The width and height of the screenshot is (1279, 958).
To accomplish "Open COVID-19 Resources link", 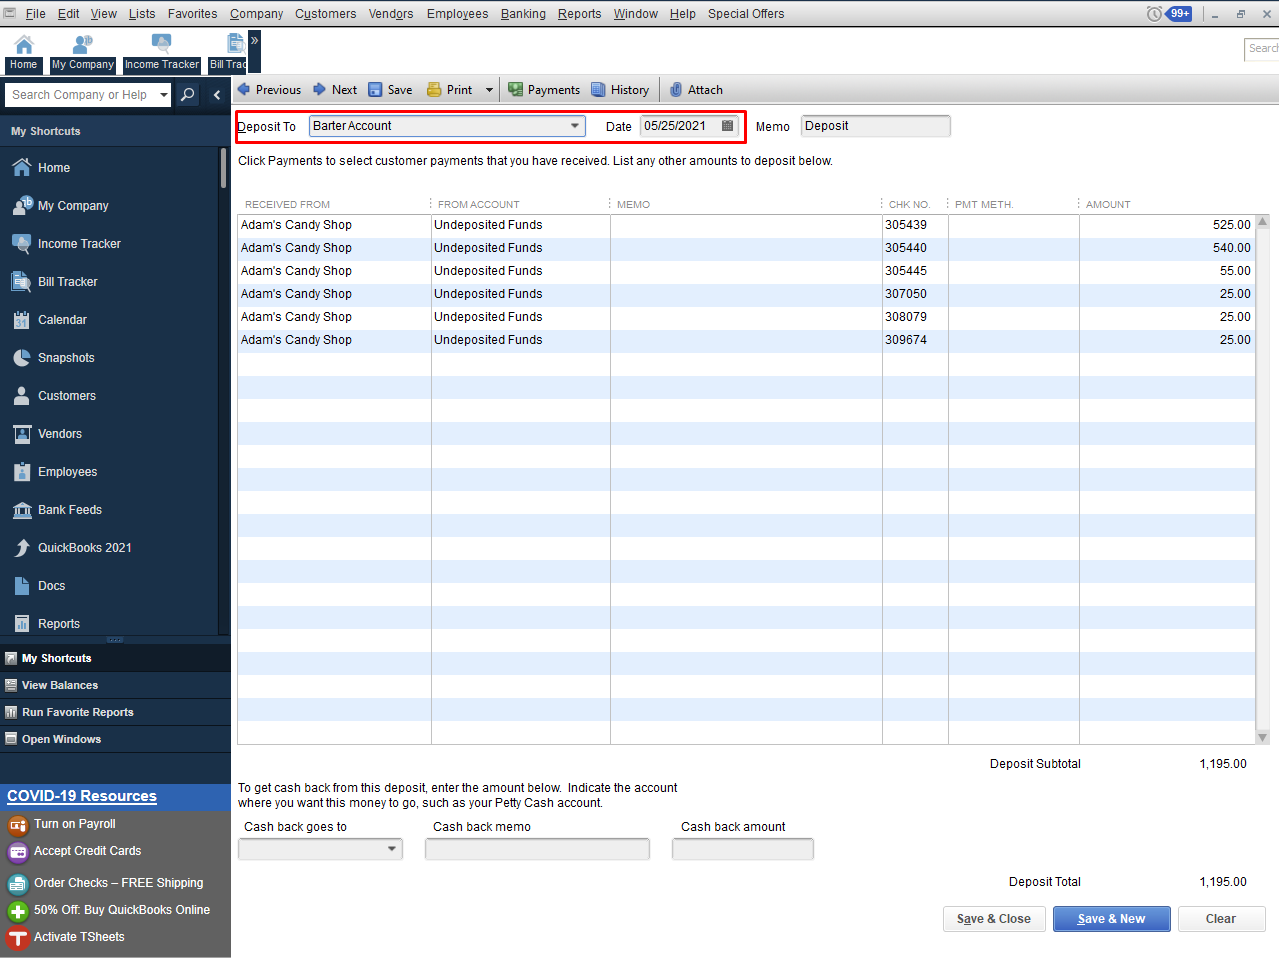I will tap(82, 796).
